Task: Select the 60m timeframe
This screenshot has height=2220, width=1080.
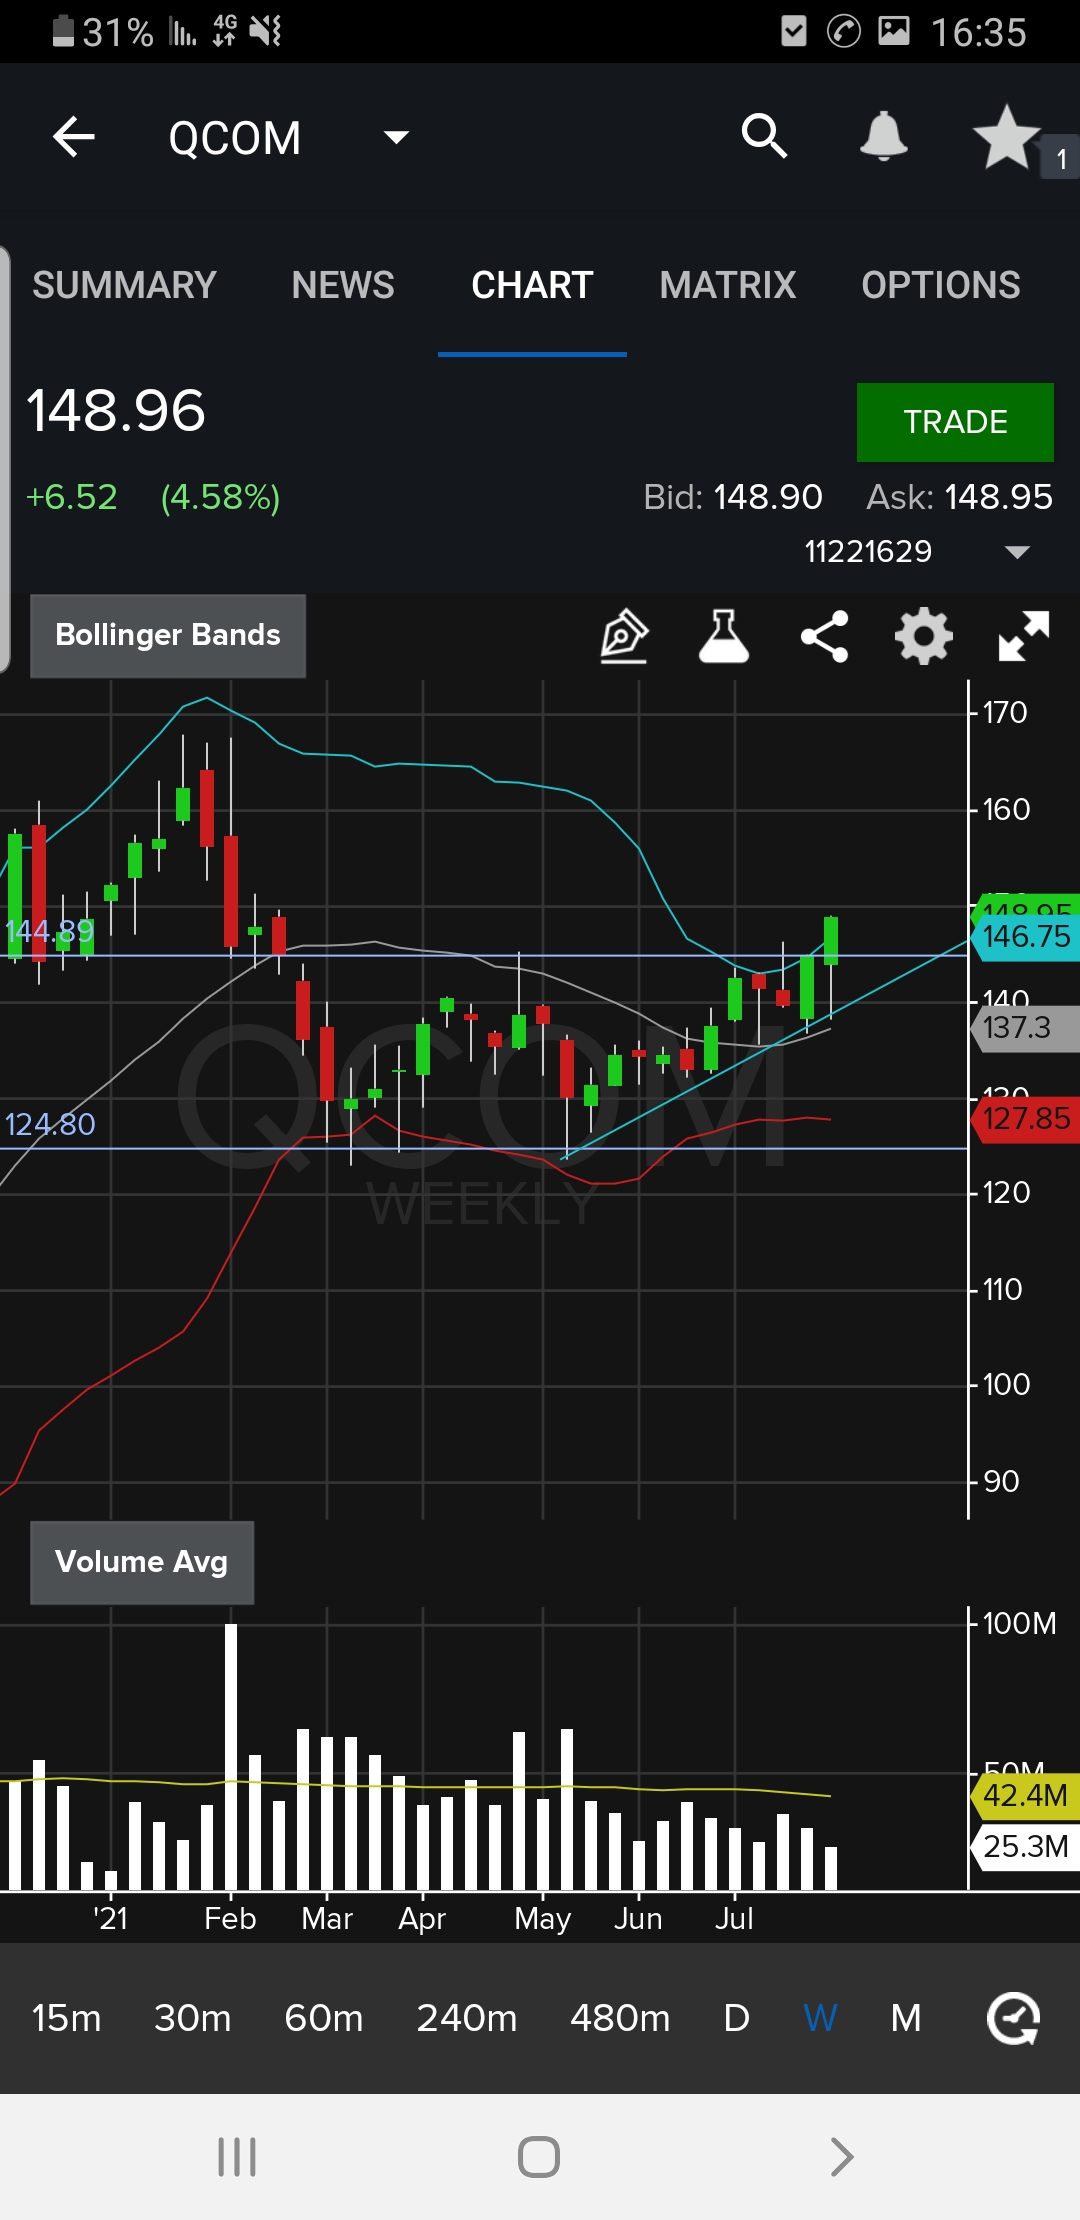Action: click(x=324, y=2018)
